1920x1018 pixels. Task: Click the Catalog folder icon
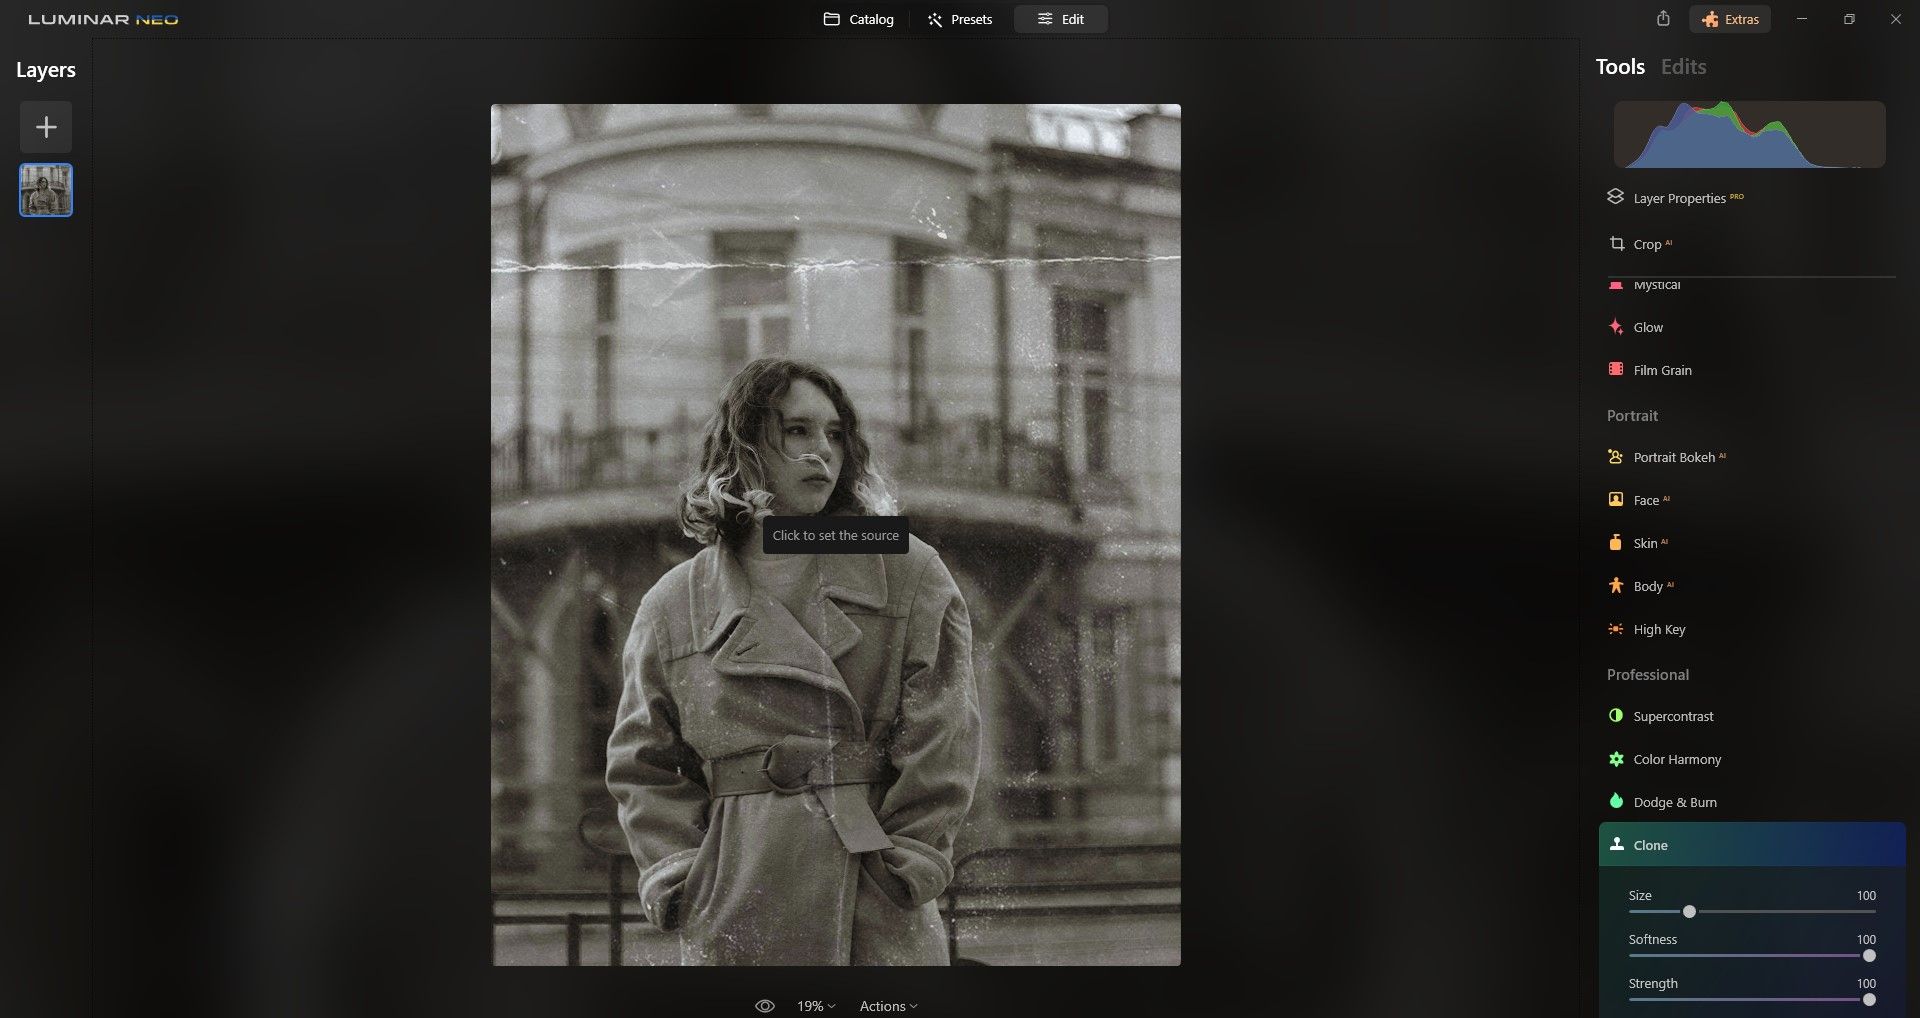(831, 19)
